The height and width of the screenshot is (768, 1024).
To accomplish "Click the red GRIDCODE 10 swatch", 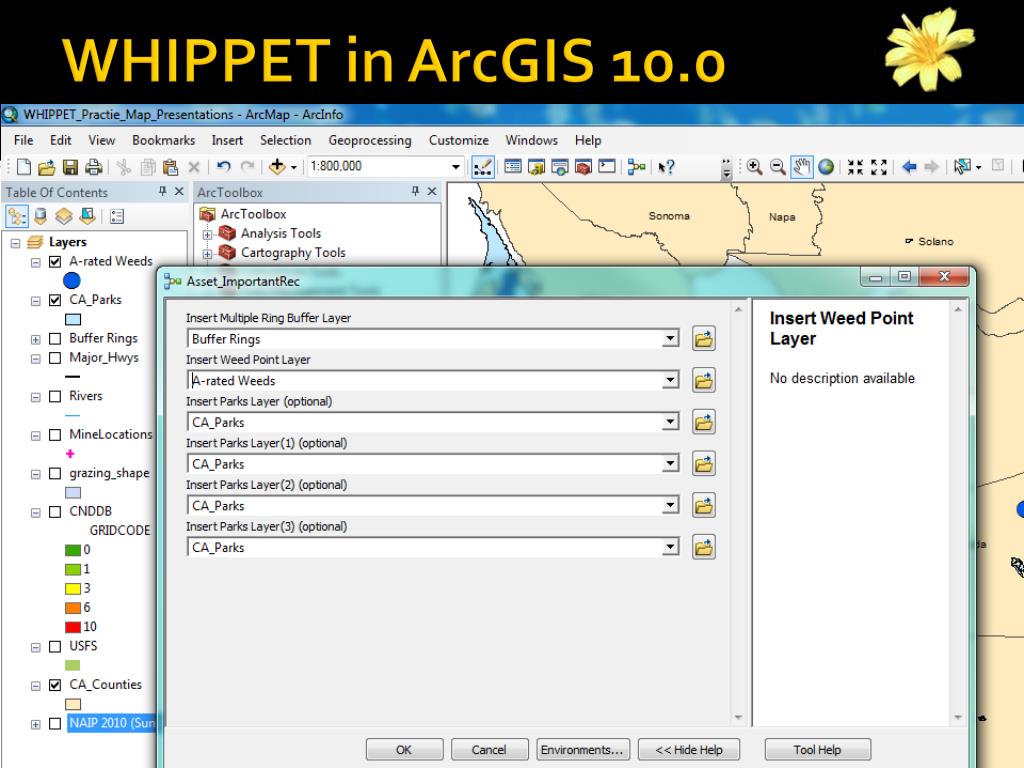I will tap(73, 627).
